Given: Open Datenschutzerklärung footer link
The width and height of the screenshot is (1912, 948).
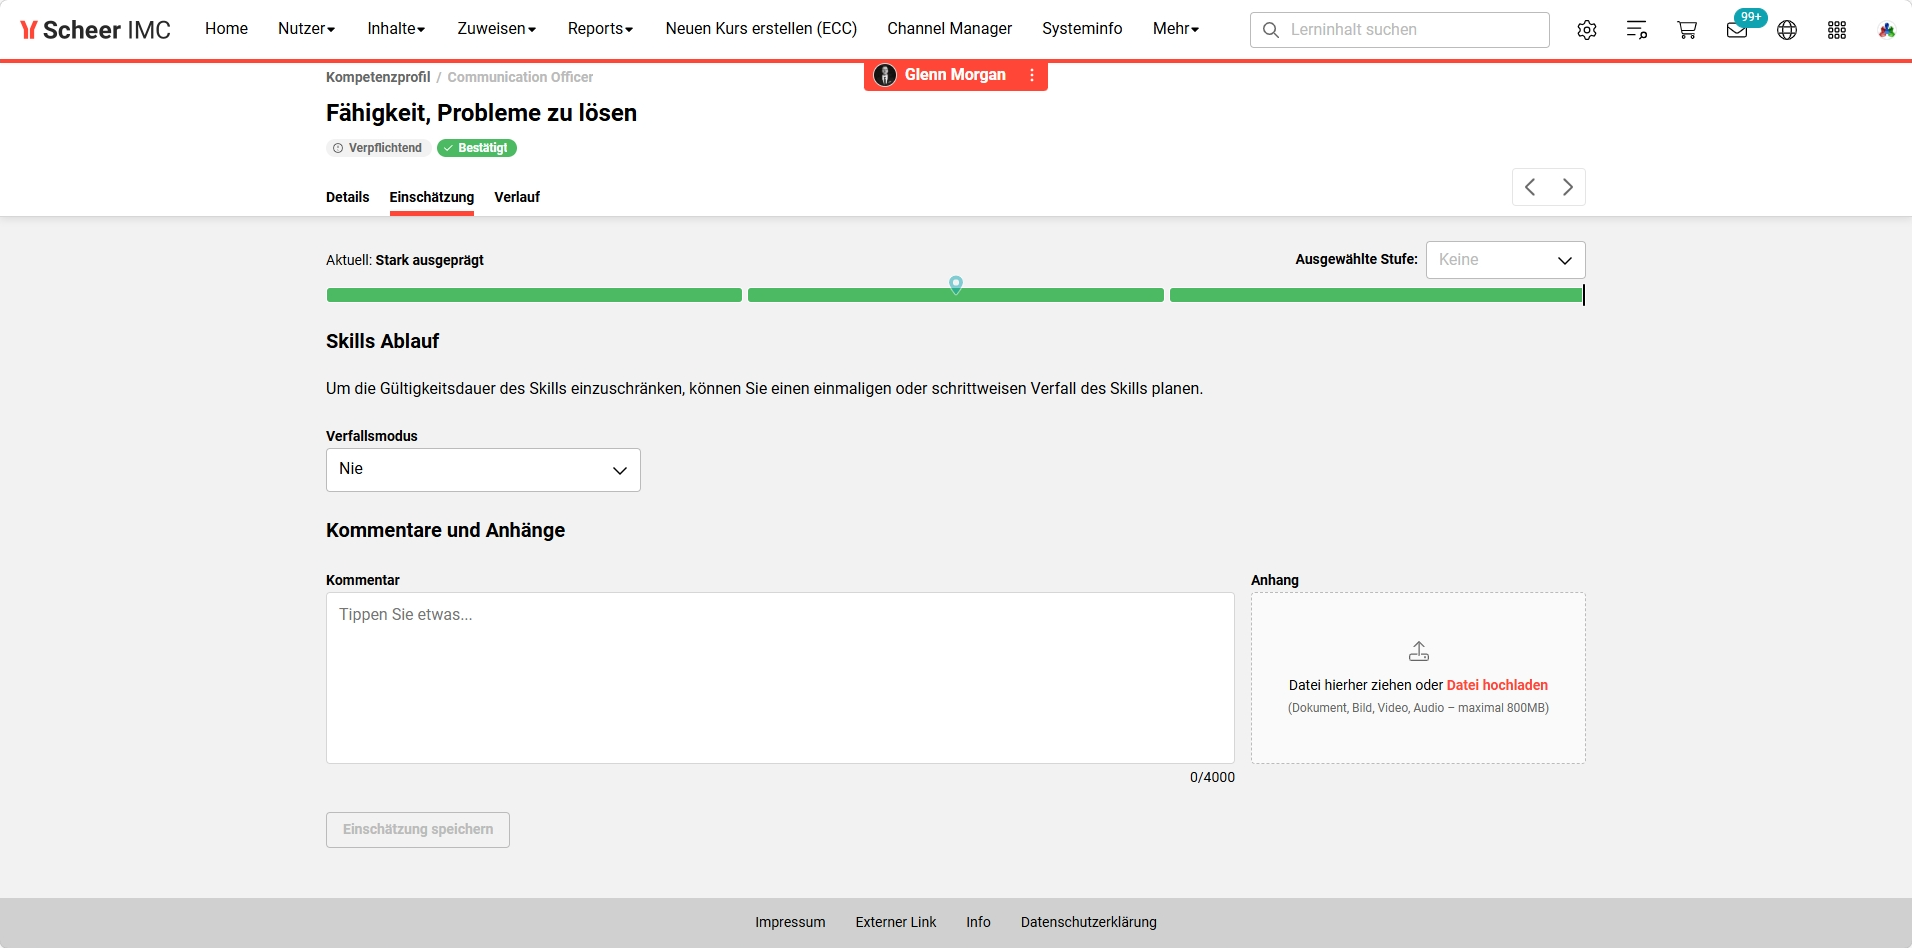Looking at the screenshot, I should pos(1089,922).
